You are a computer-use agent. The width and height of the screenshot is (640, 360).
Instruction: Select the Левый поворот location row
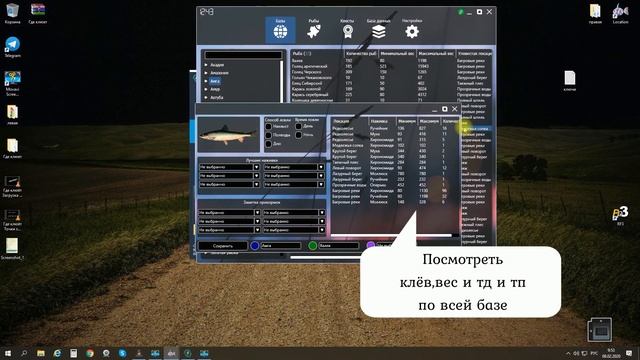click(395, 168)
